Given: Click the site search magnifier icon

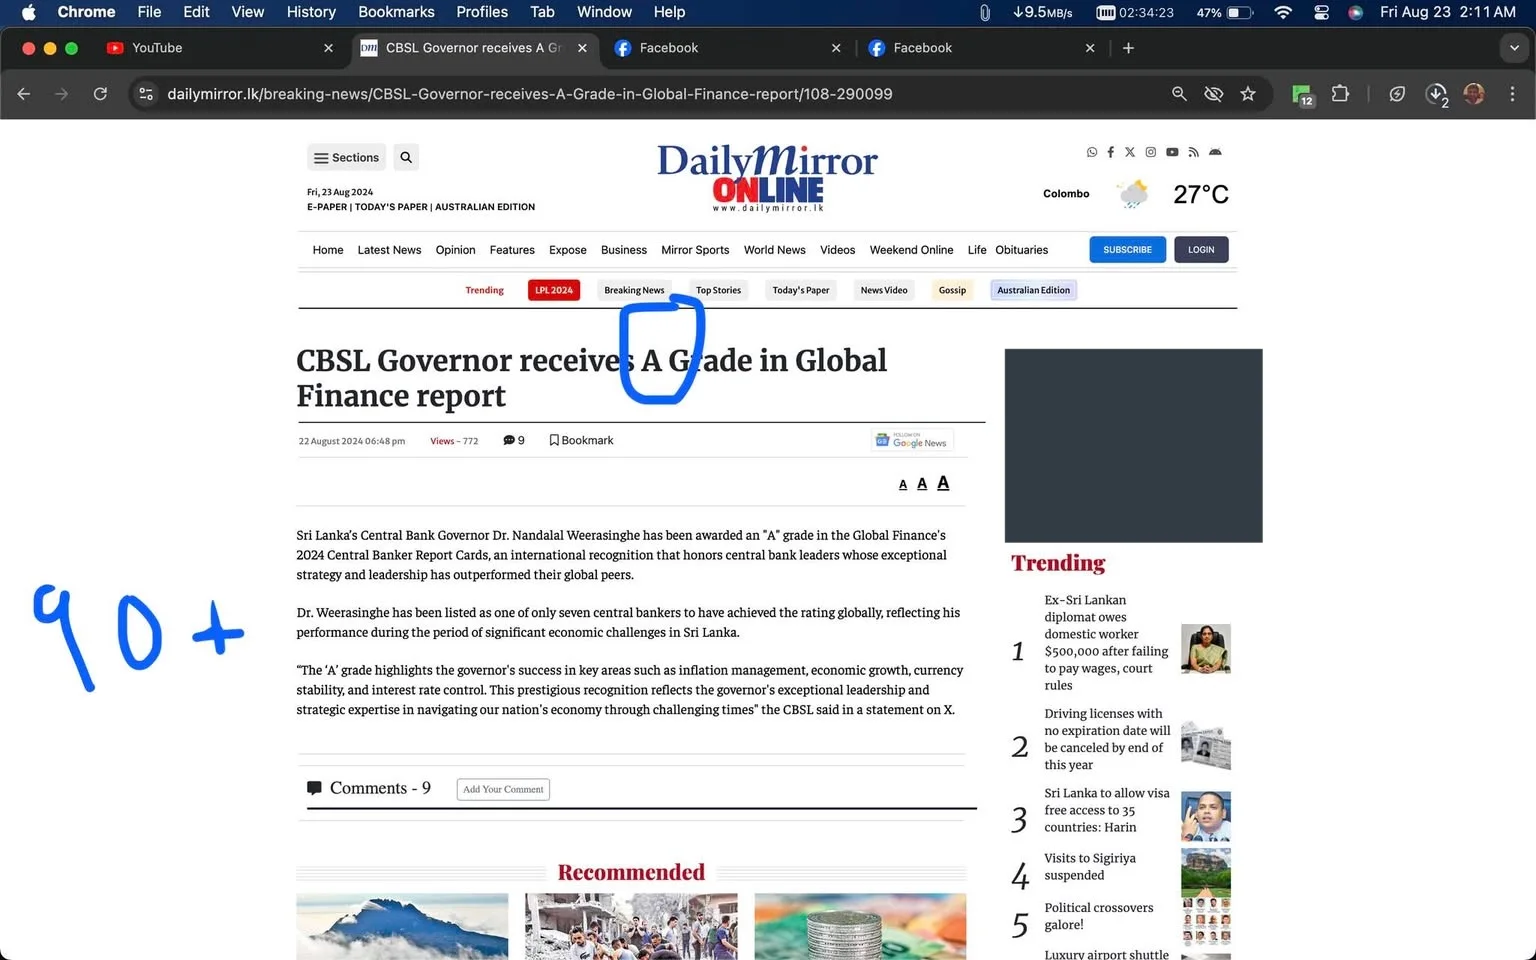Looking at the screenshot, I should tap(405, 157).
